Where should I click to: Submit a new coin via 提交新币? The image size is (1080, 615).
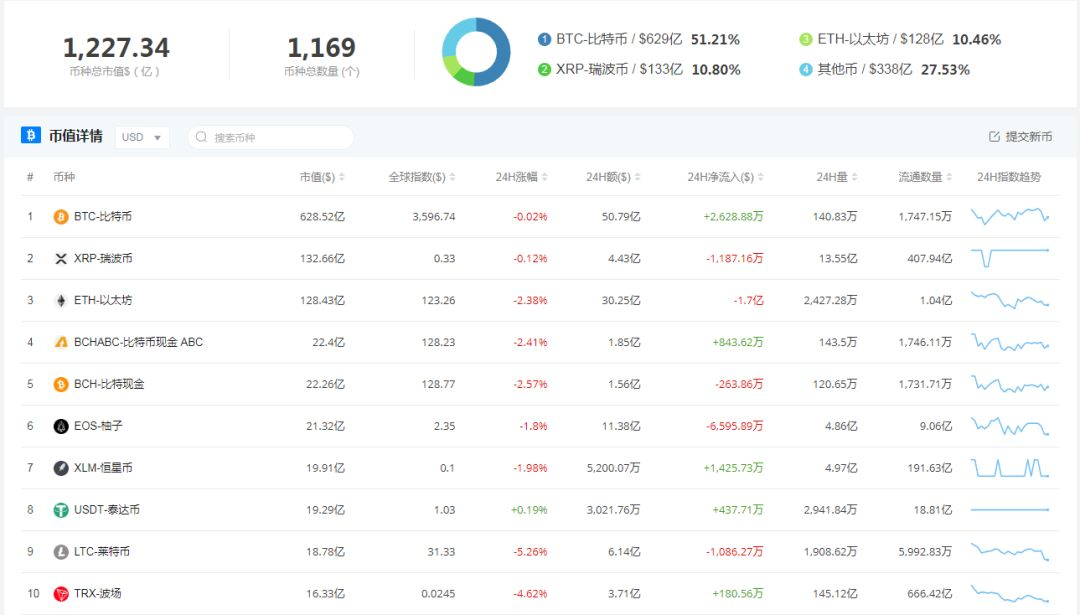point(1020,136)
